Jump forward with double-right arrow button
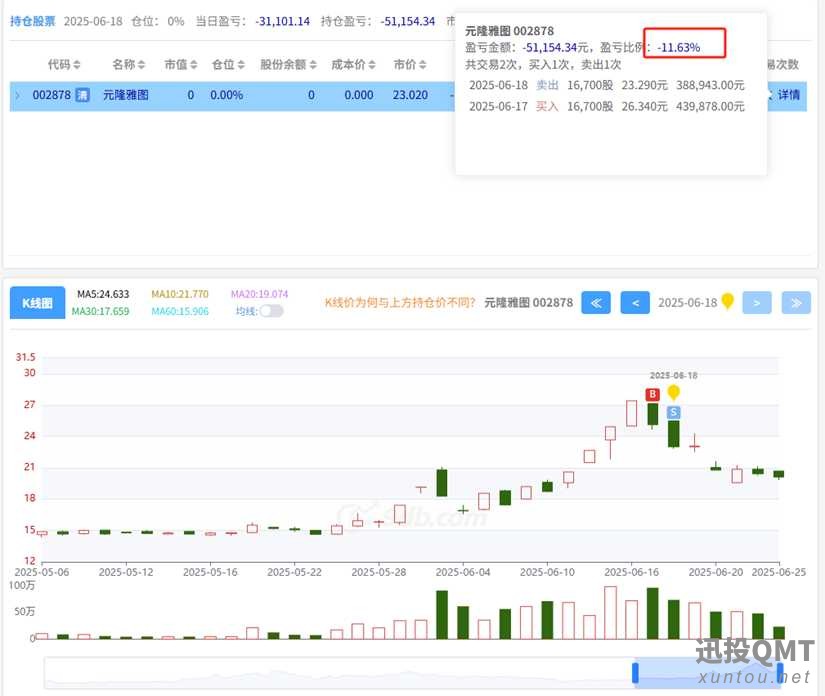 click(796, 303)
